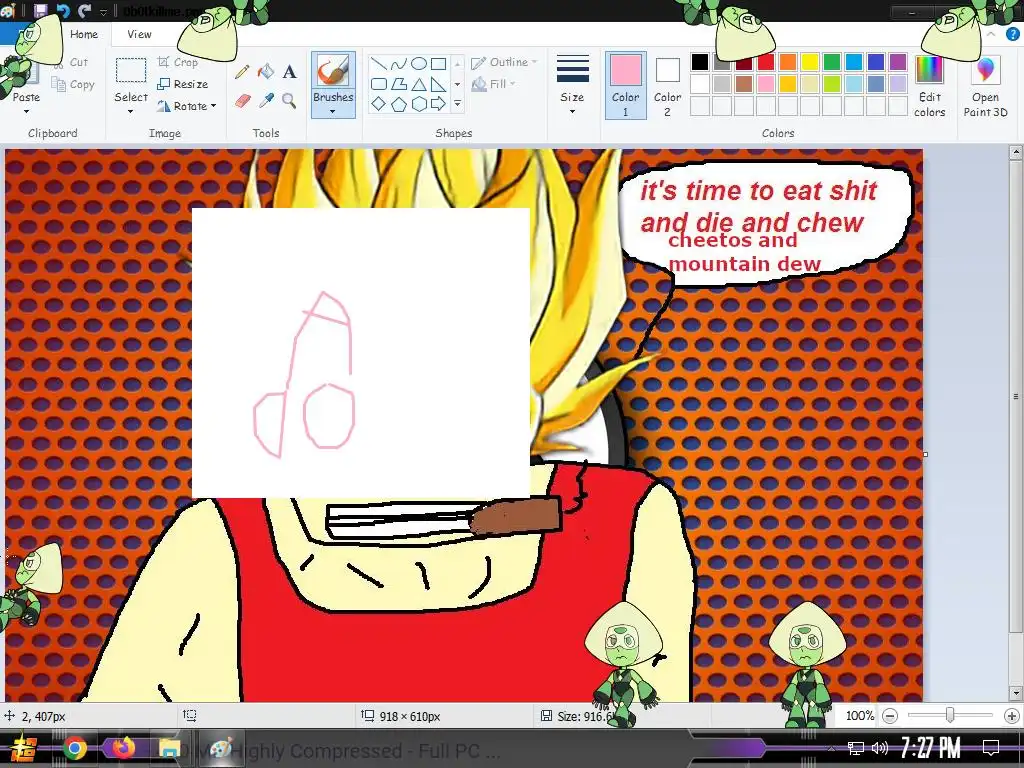Zoom in with the plus button

pos(1011,716)
